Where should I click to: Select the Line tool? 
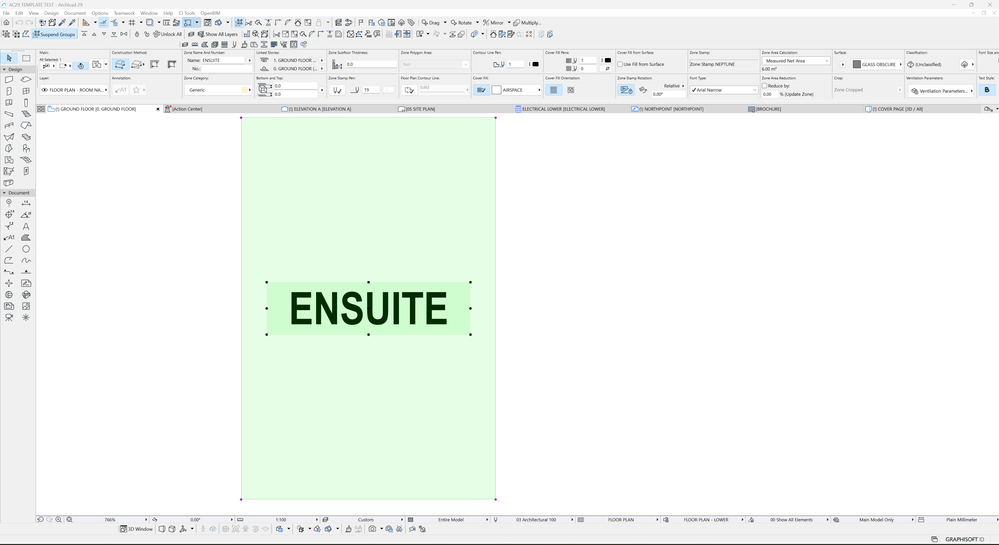tap(9, 249)
